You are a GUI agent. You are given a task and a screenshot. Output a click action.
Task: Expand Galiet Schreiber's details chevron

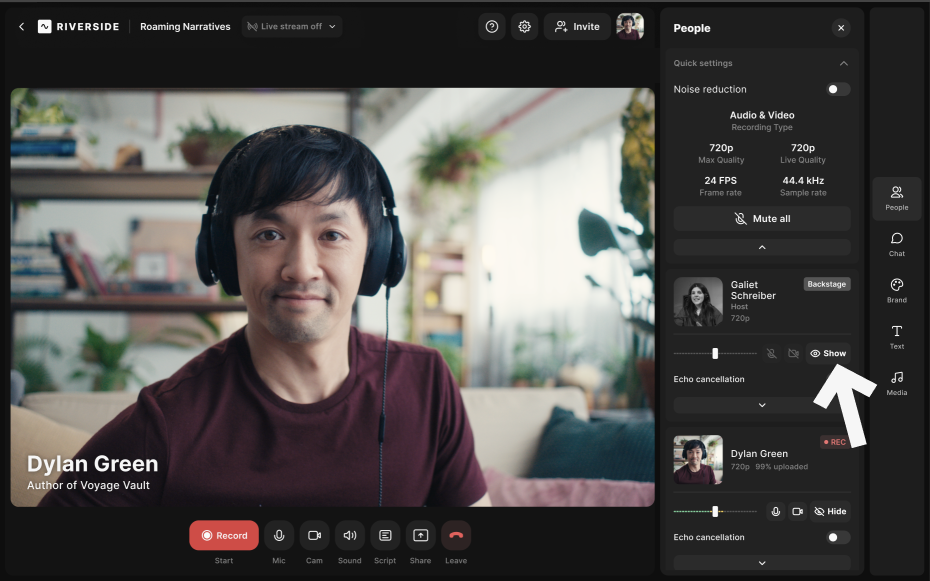762,405
